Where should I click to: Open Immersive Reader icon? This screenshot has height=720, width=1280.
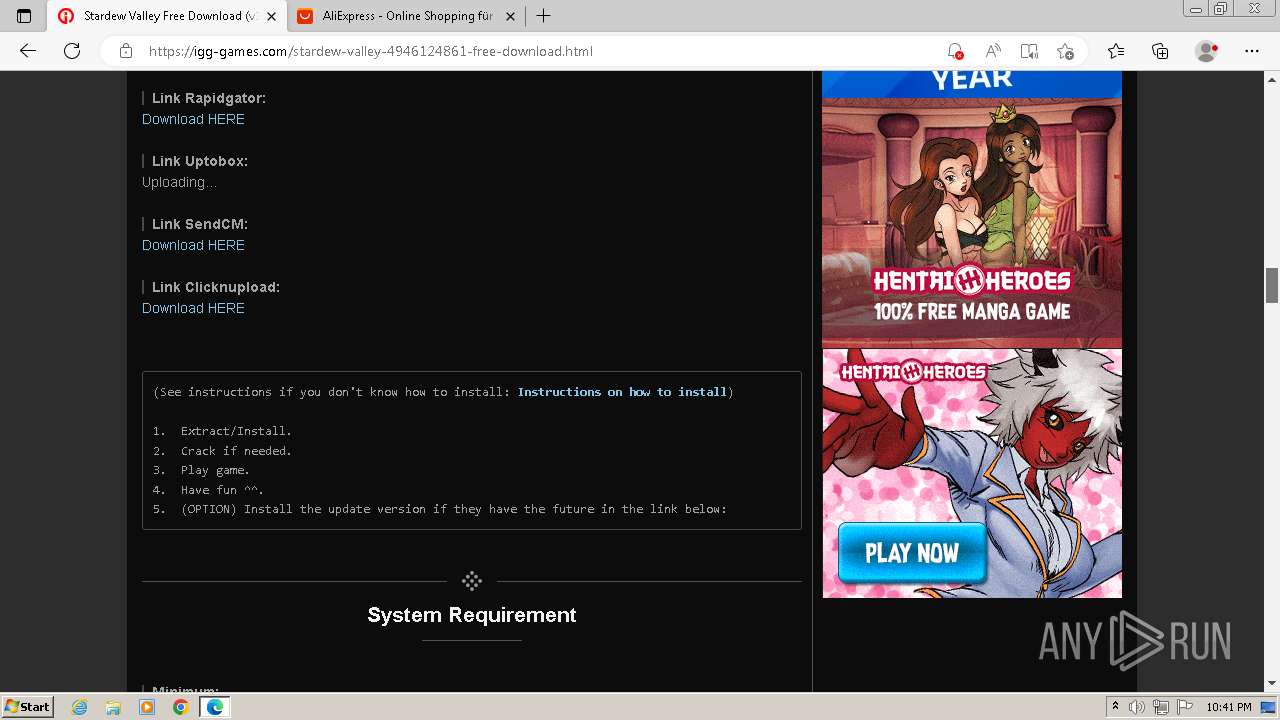coord(1029,51)
